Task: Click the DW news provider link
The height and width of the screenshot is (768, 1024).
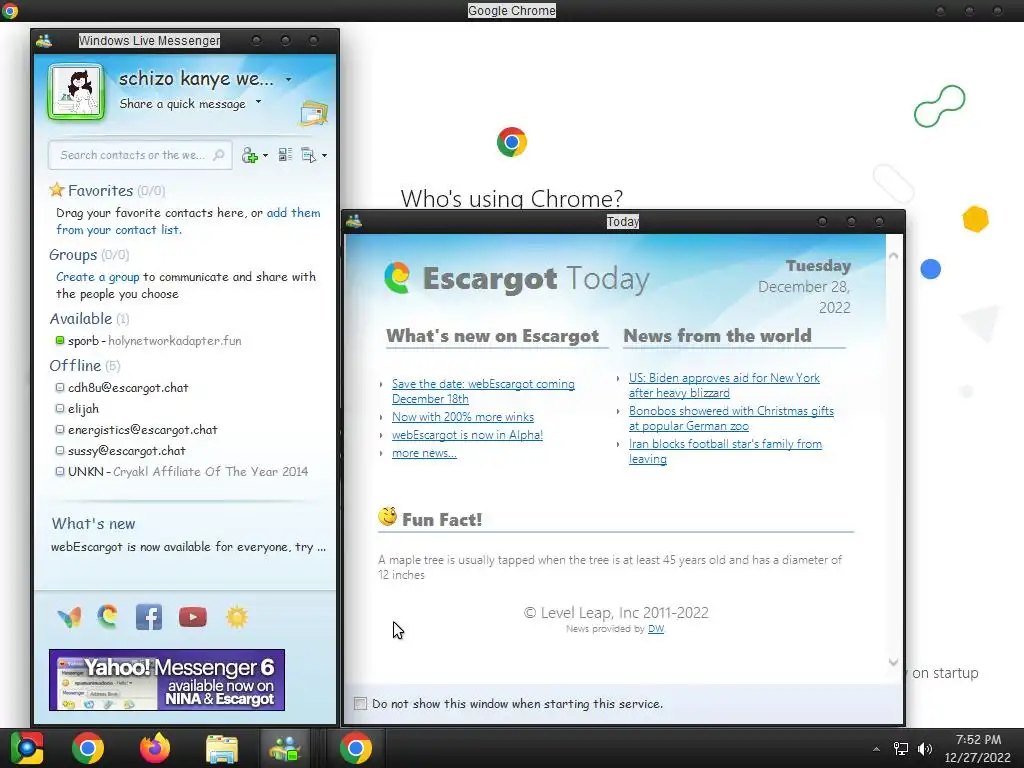Action: (656, 629)
